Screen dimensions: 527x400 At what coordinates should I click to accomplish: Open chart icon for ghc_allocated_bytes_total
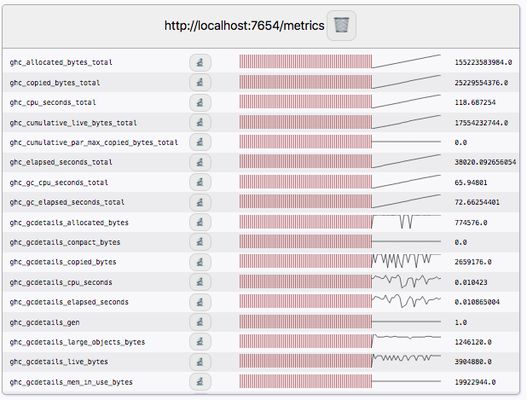point(200,63)
